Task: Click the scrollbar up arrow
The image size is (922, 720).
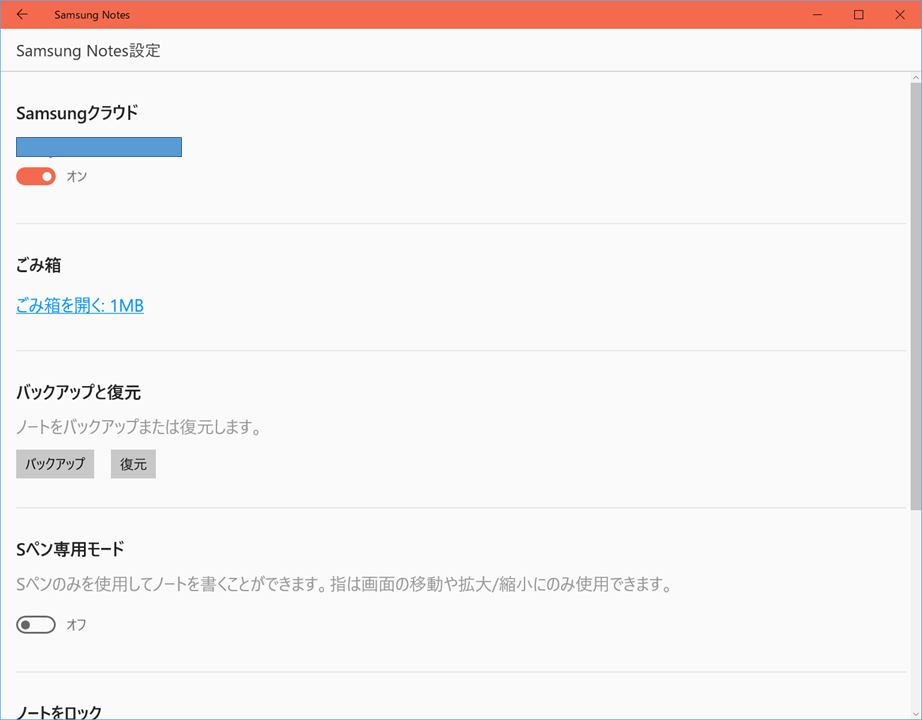Action: pos(916,78)
